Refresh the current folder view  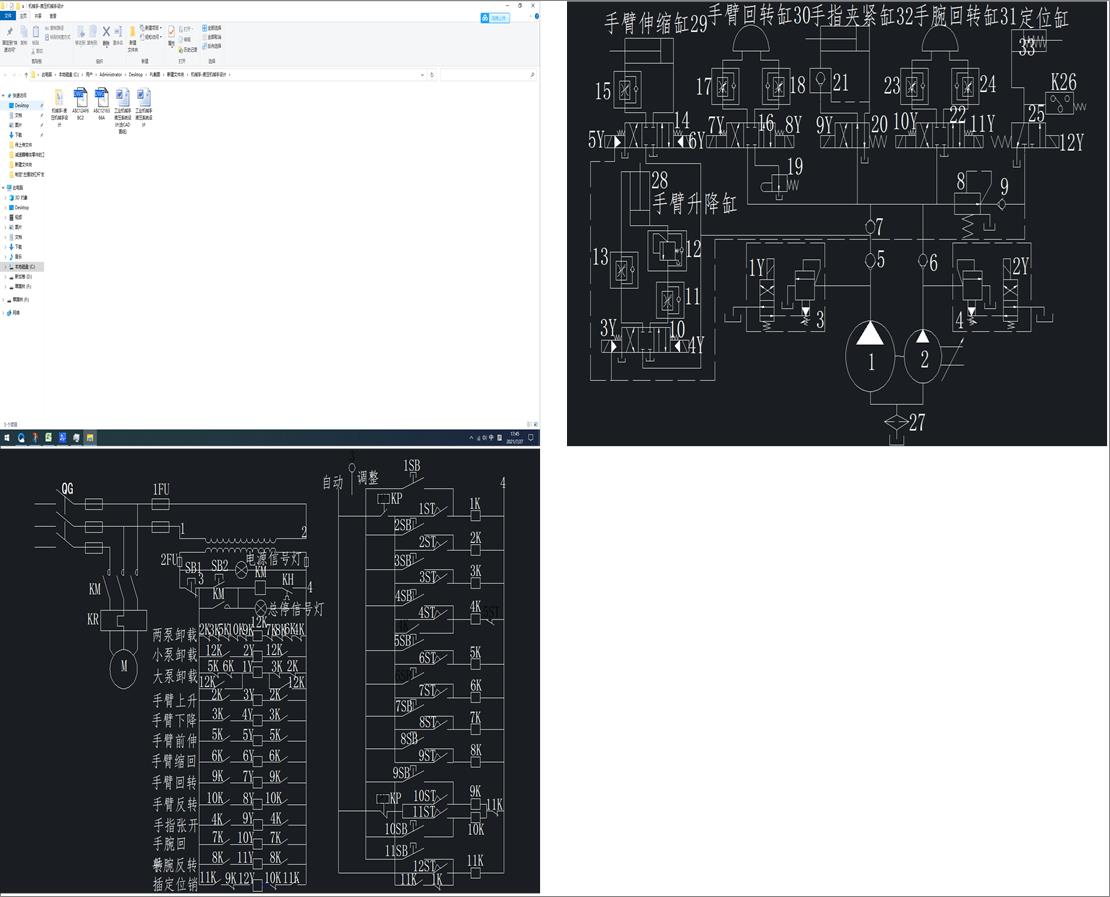[432, 74]
